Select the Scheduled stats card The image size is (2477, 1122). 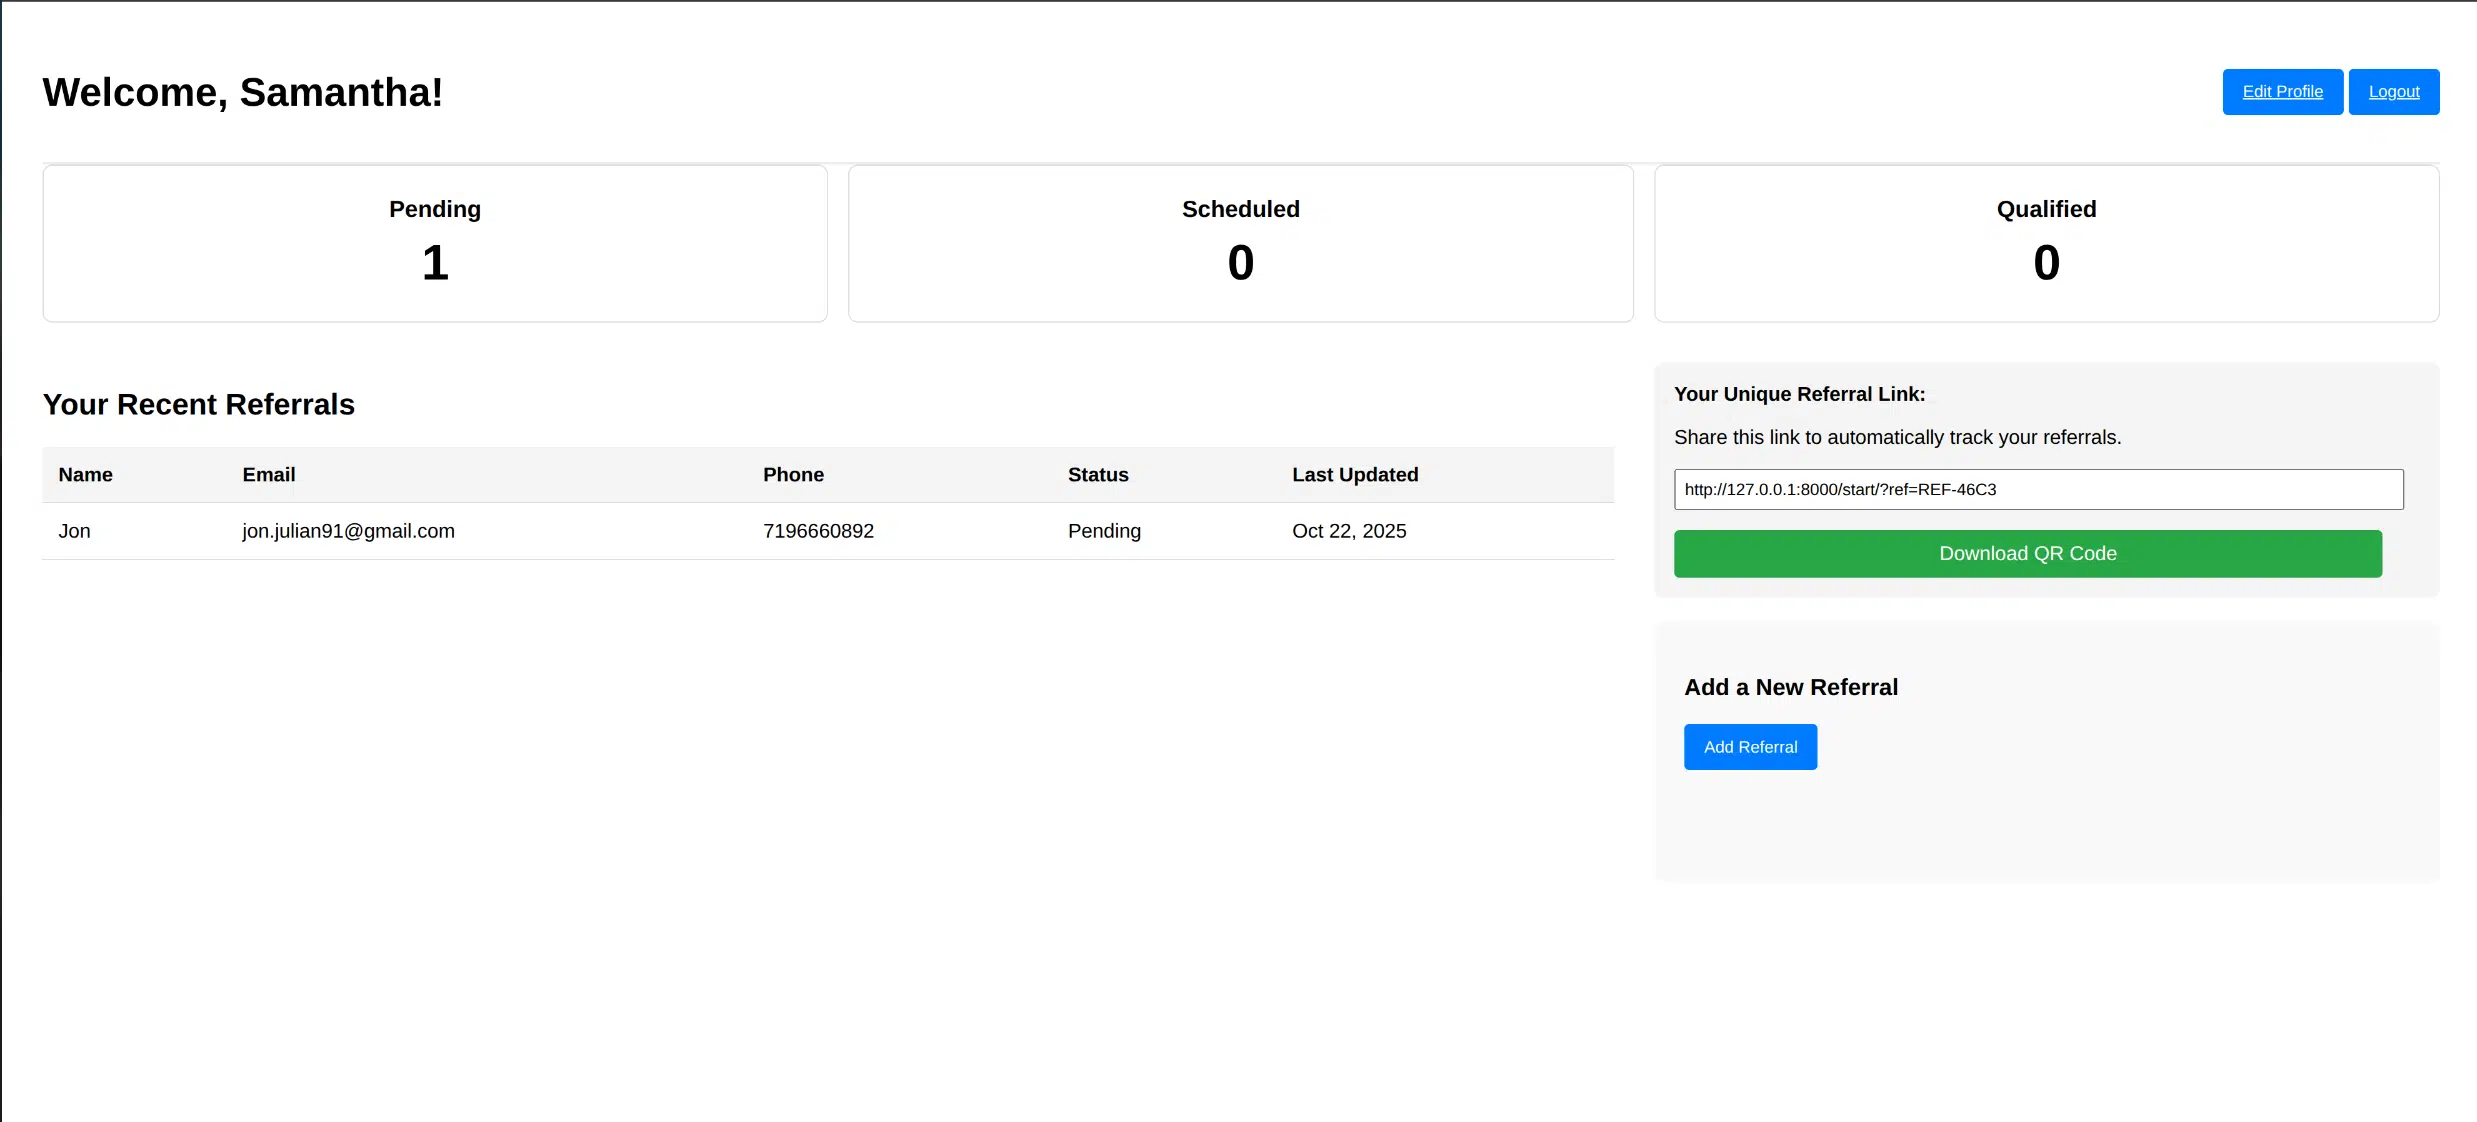[1240, 244]
